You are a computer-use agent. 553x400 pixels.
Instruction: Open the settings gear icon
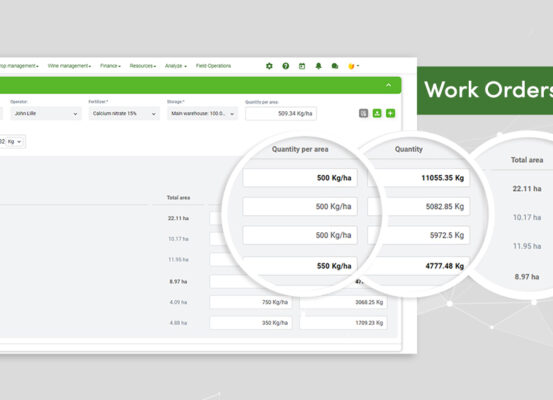click(x=269, y=66)
